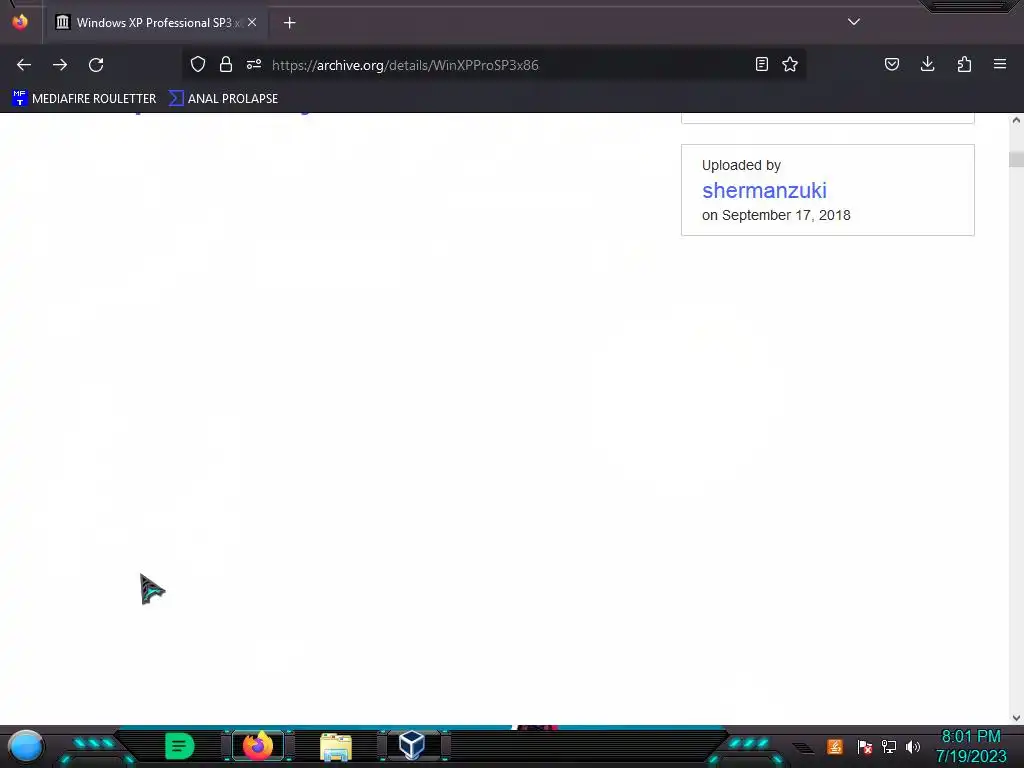
Task: Close the Windows XP Professional SP3 tab
Action: coord(252,22)
